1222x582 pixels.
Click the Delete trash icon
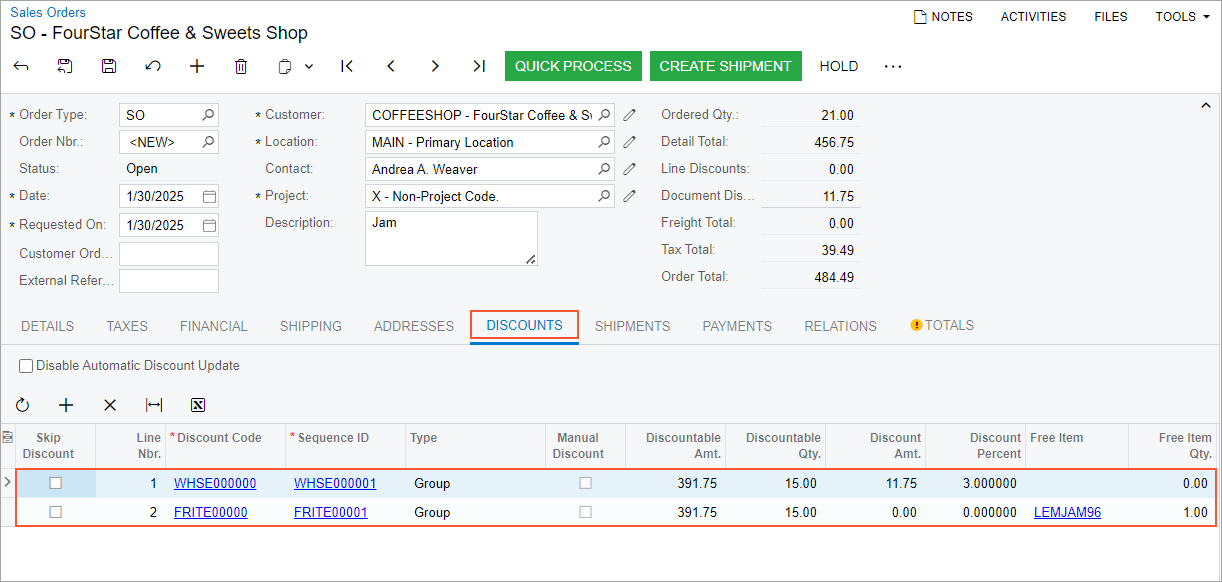click(241, 66)
